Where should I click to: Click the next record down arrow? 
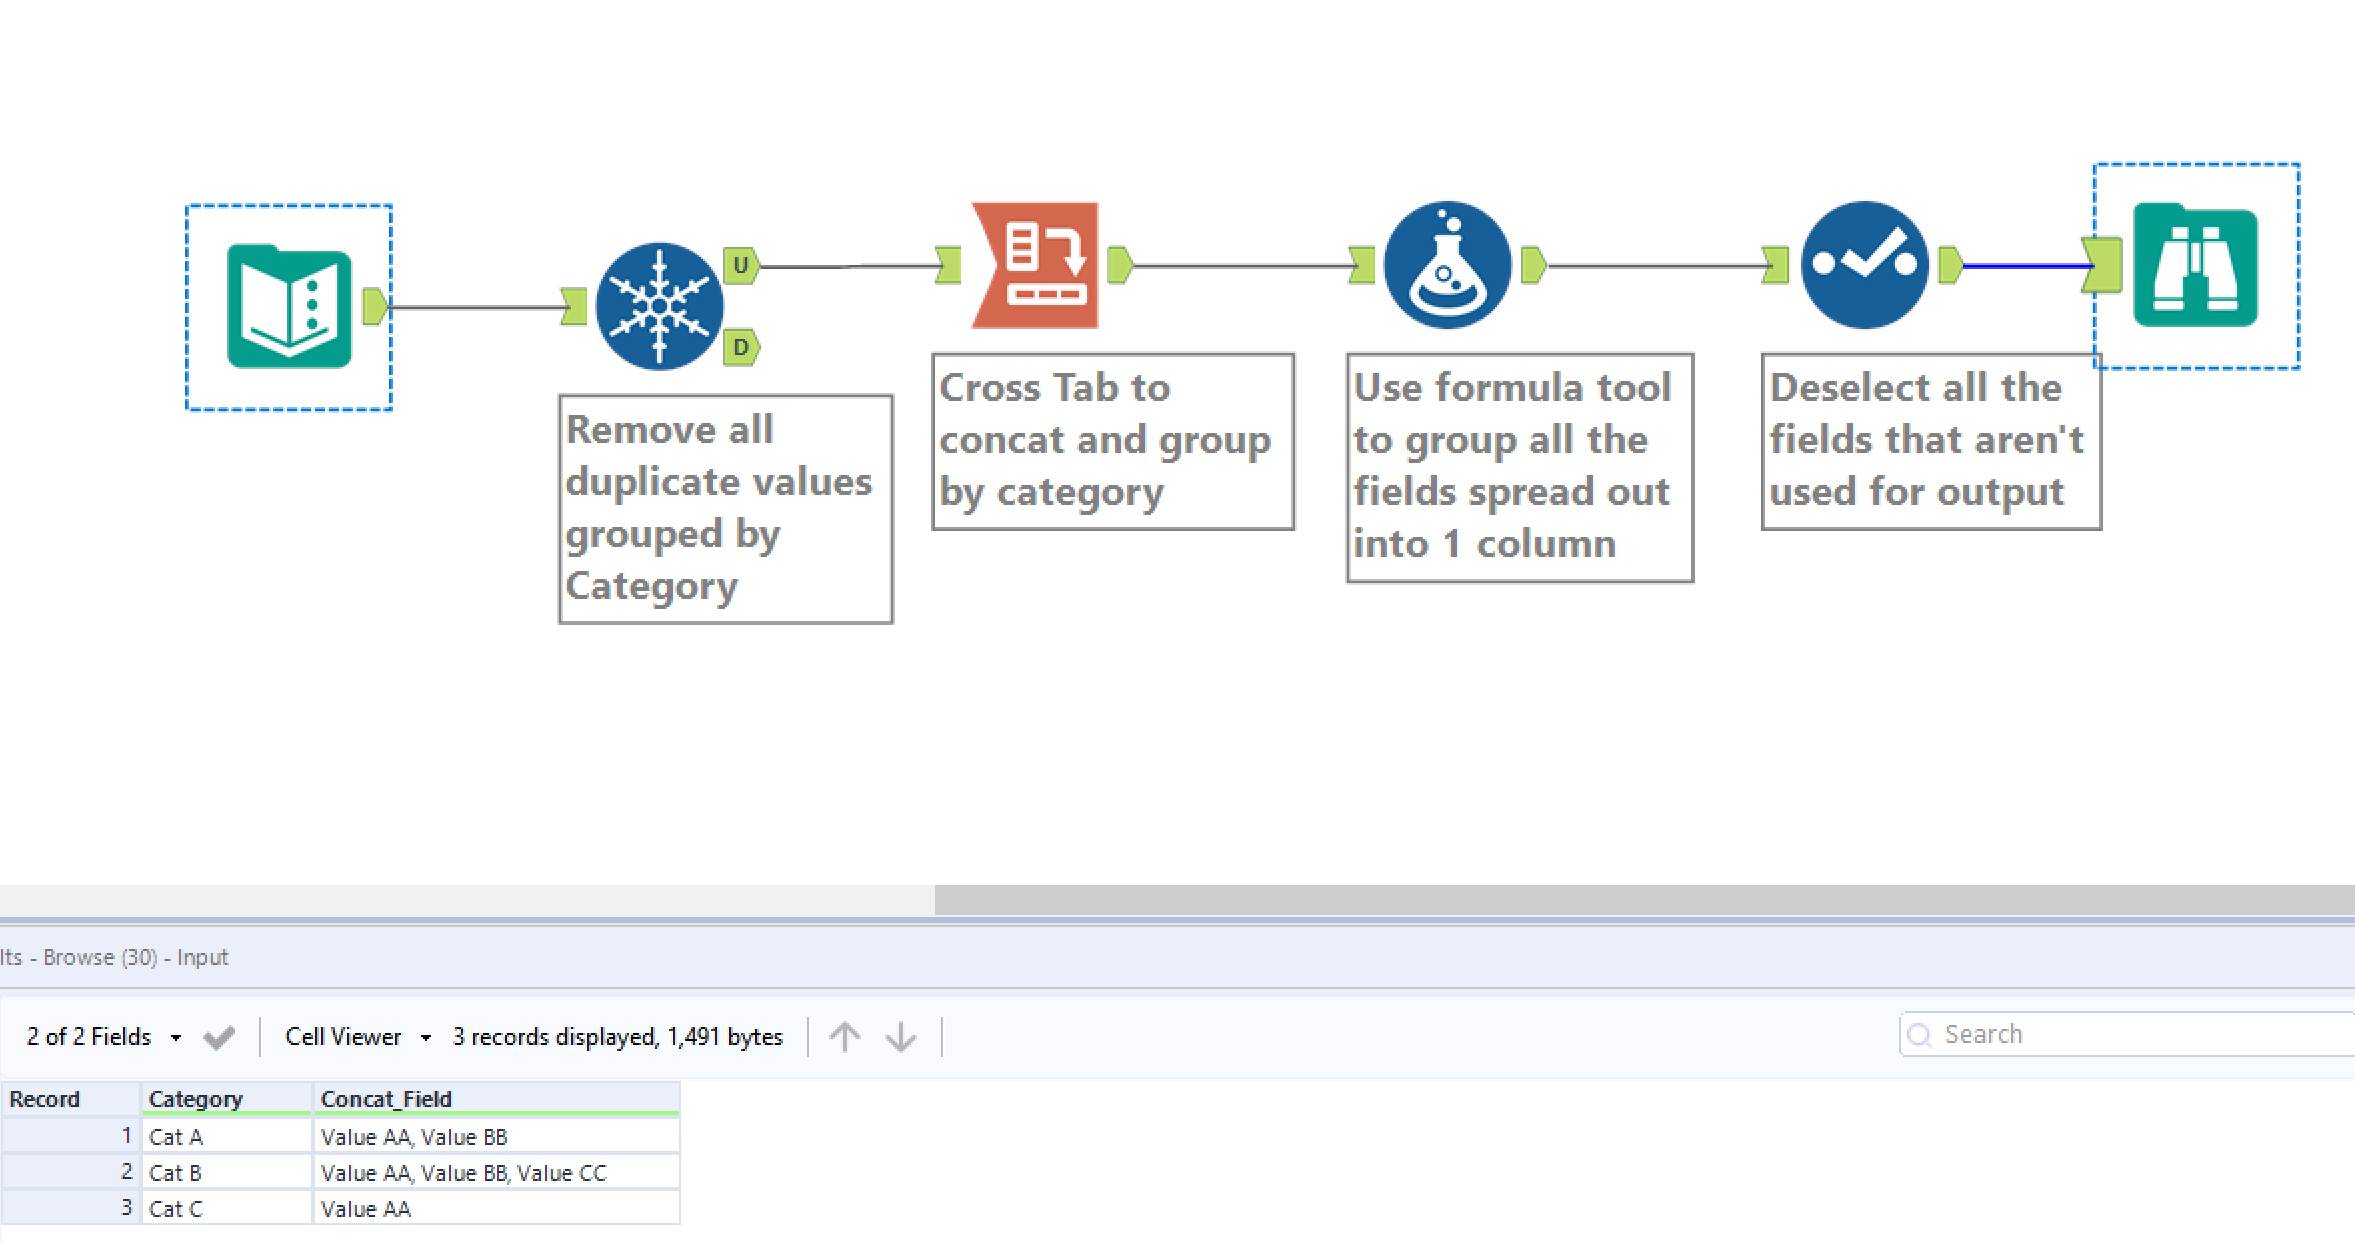(x=901, y=1036)
